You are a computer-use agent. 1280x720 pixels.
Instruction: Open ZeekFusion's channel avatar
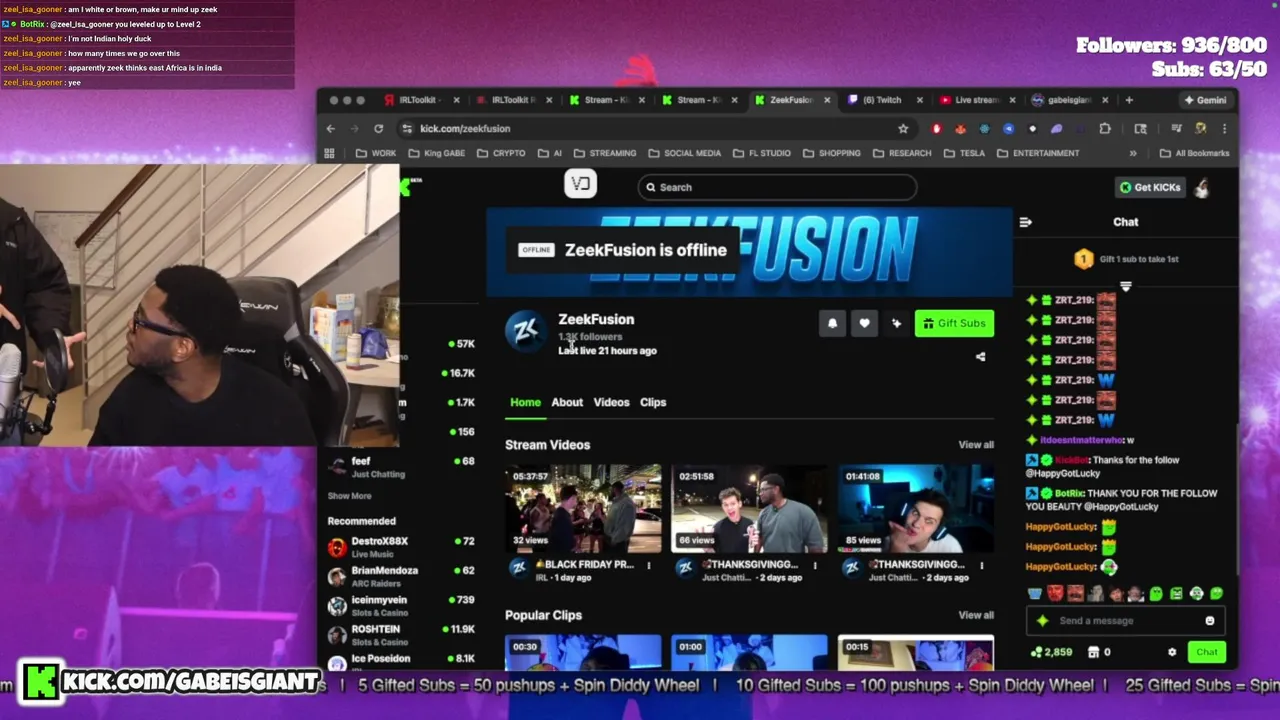(526, 331)
